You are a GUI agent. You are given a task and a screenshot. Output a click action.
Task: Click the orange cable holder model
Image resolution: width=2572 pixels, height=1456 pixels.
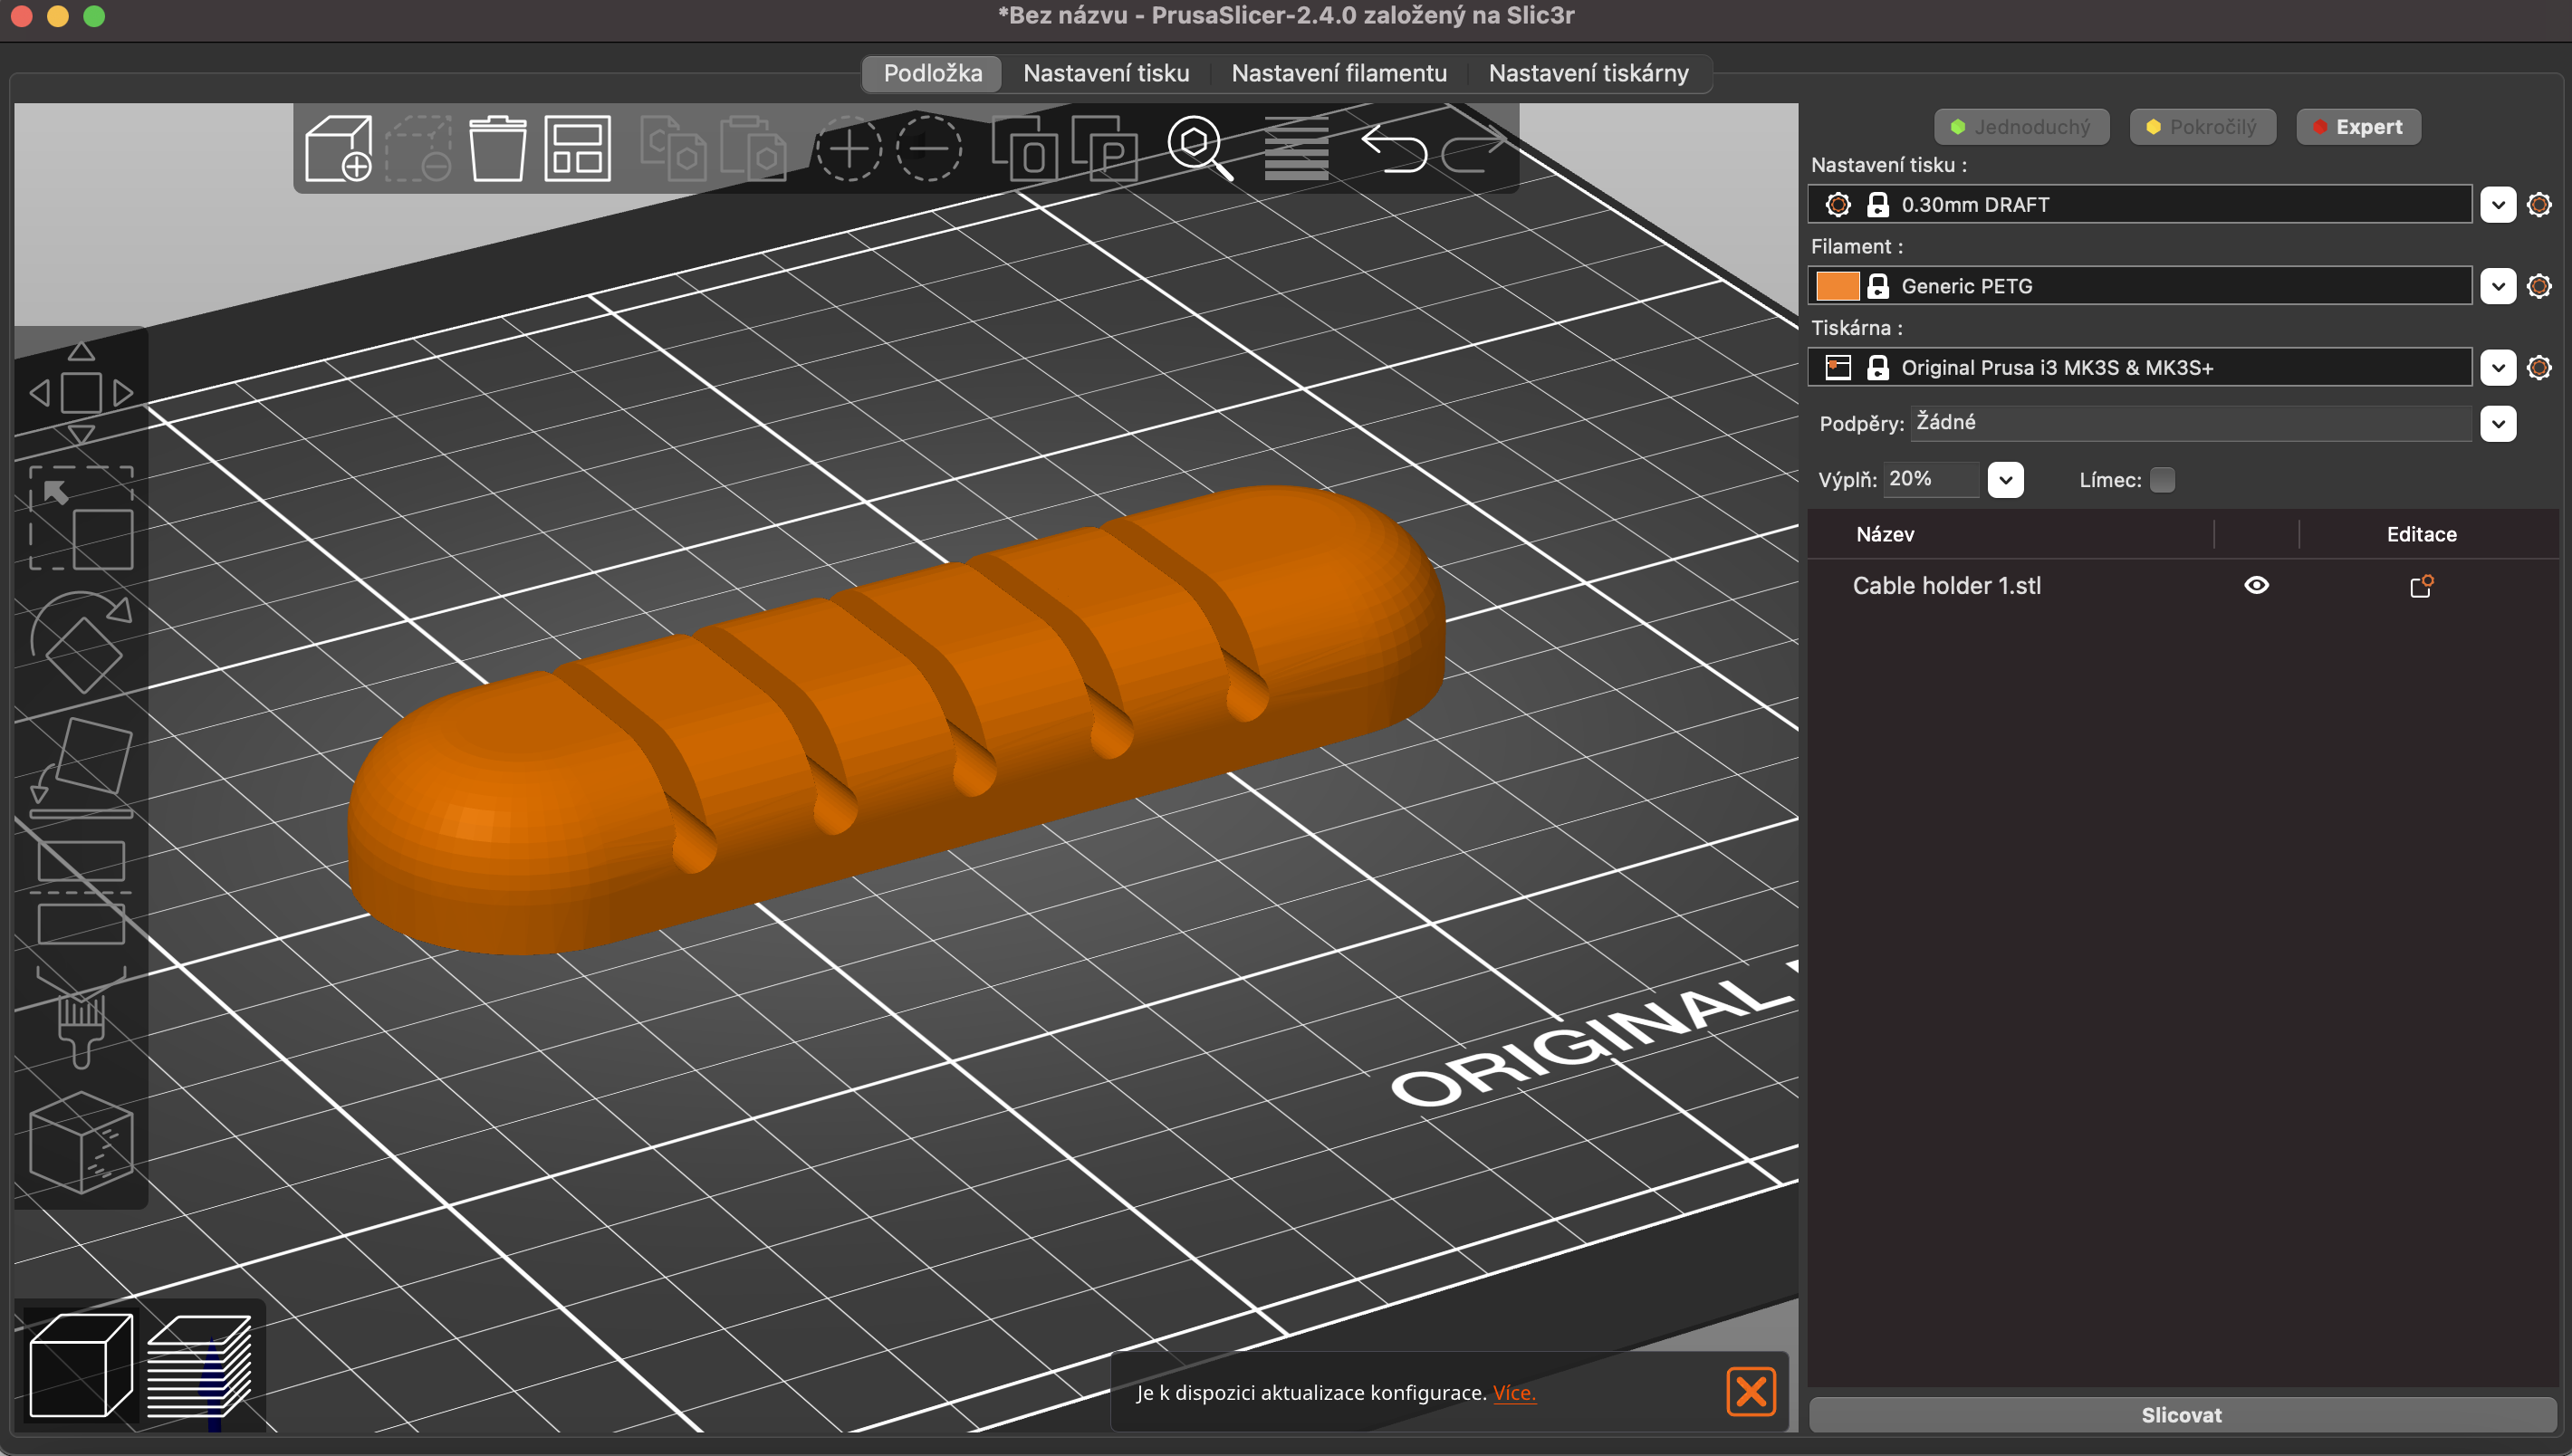[x=897, y=720]
